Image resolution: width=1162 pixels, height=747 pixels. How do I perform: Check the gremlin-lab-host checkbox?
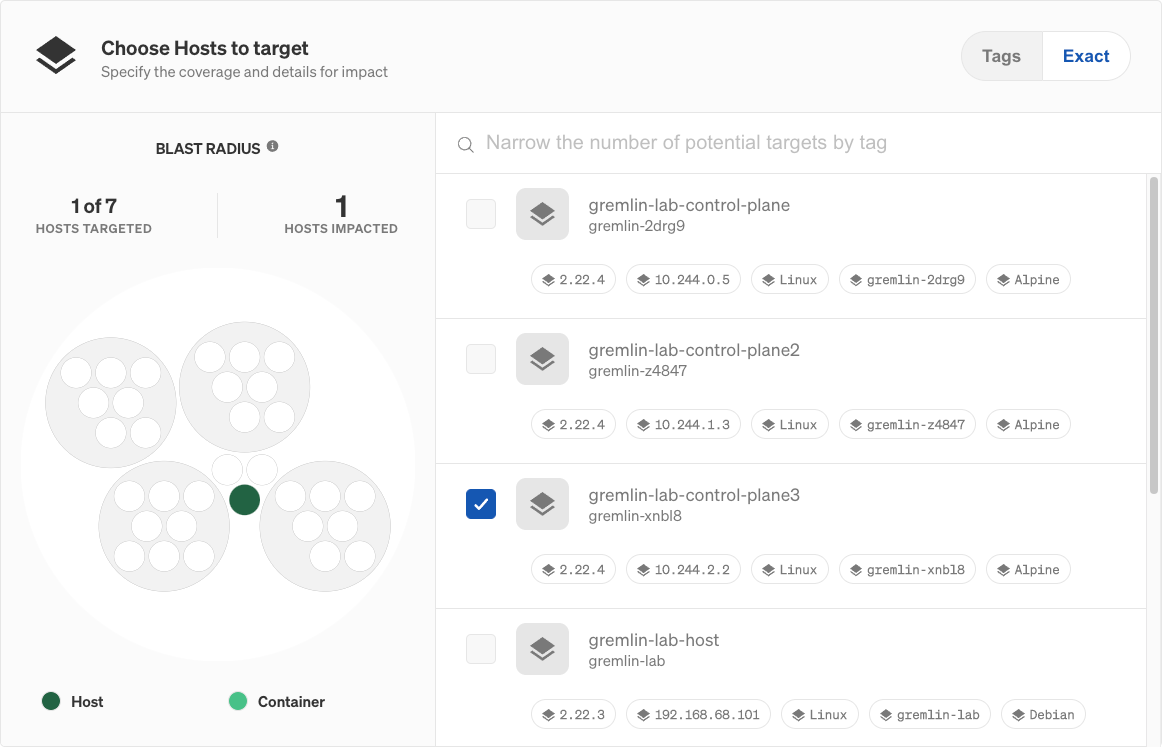point(481,649)
